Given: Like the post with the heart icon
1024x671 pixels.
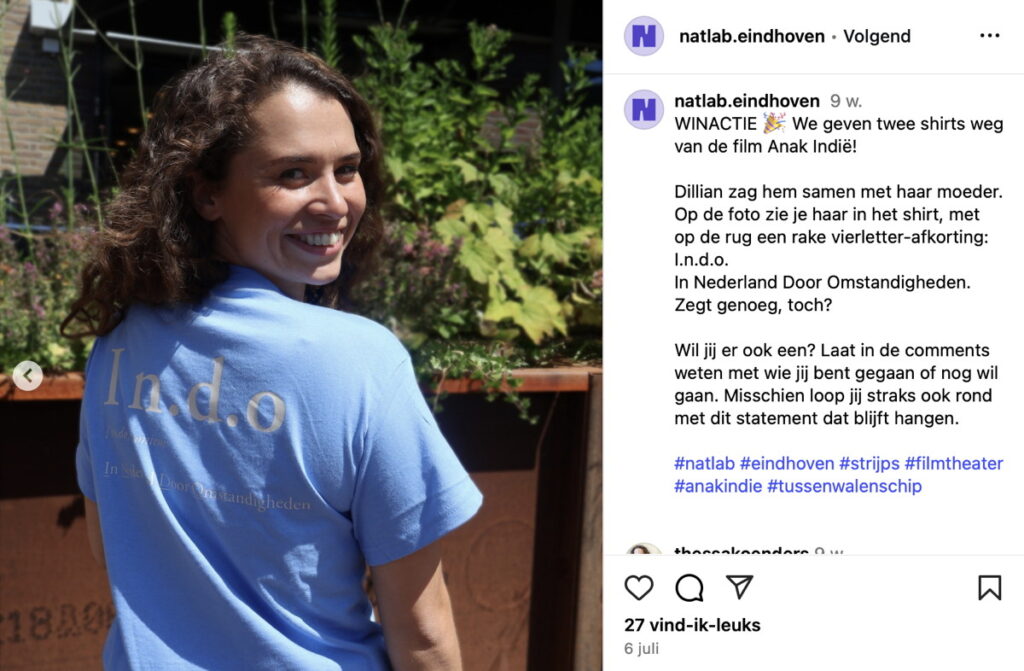Looking at the screenshot, I should [639, 587].
